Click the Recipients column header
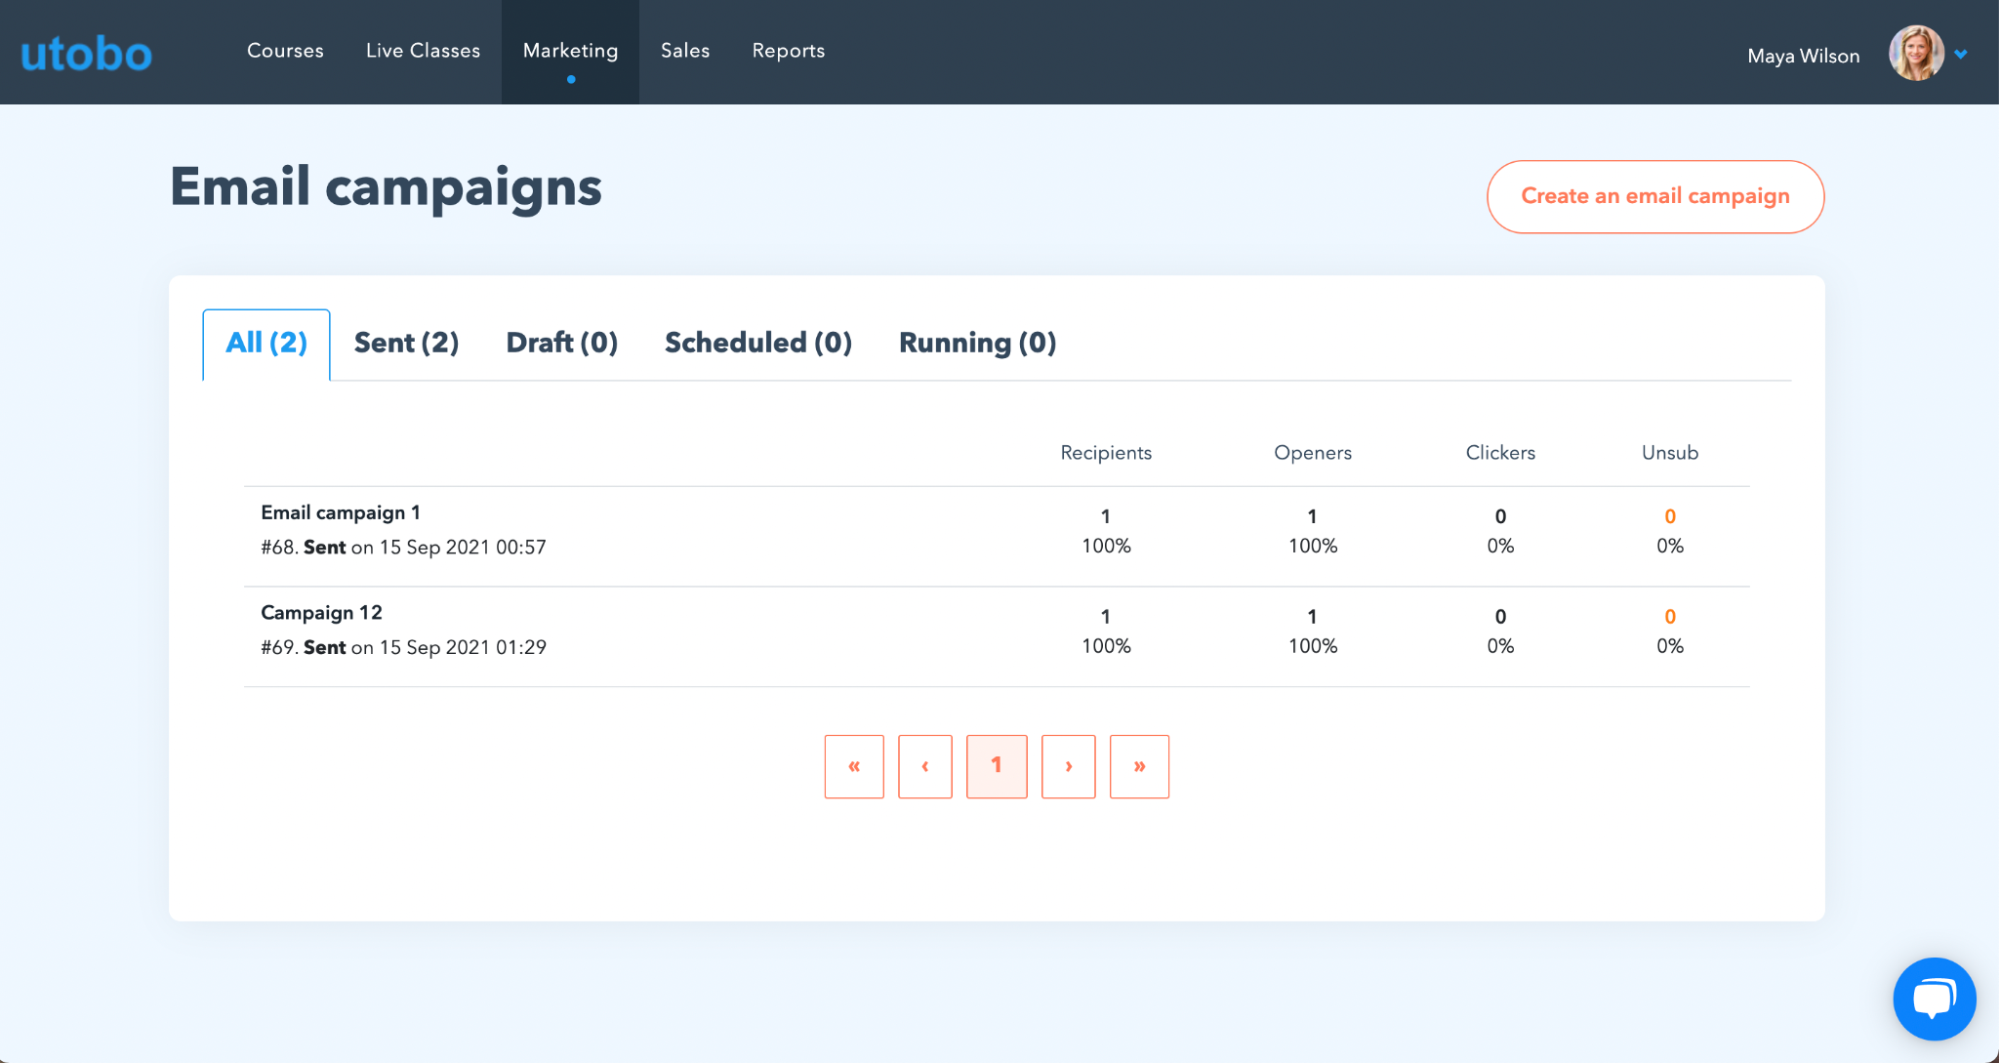The height and width of the screenshot is (1063, 1999). [1105, 453]
